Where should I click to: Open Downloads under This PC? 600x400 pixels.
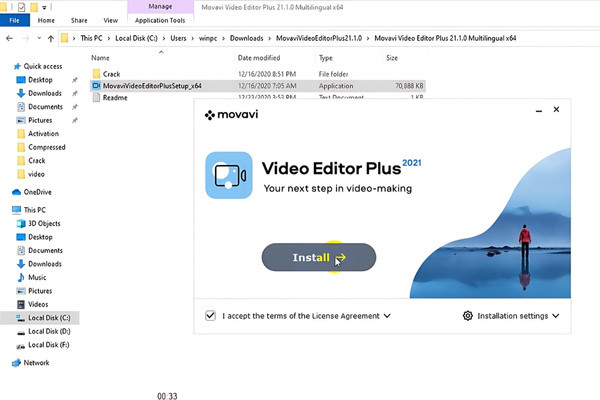(x=45, y=264)
